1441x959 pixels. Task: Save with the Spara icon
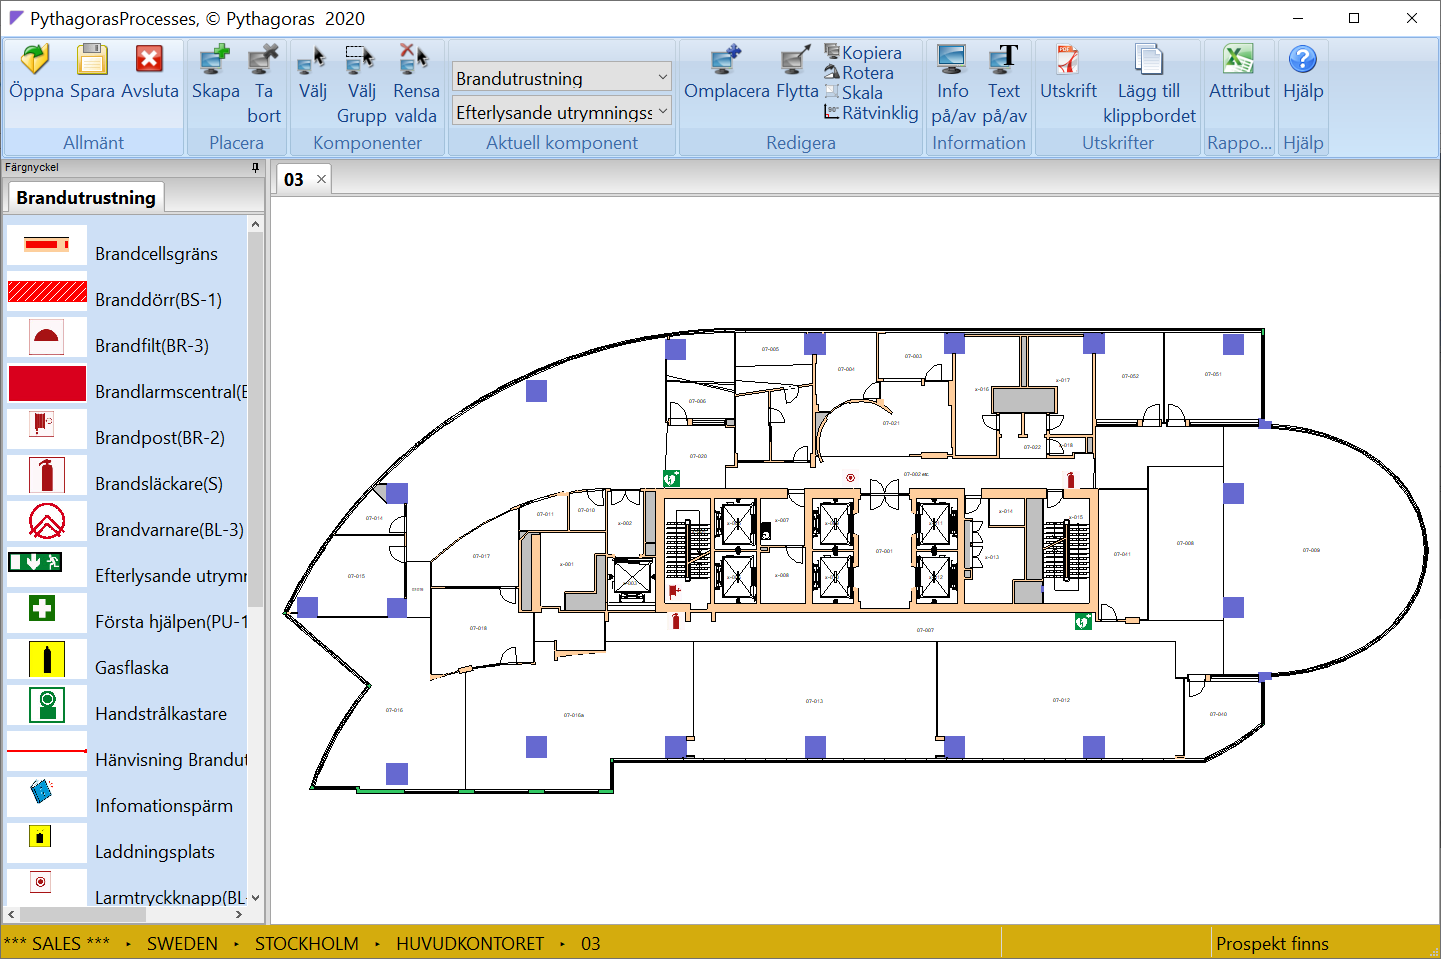point(92,60)
